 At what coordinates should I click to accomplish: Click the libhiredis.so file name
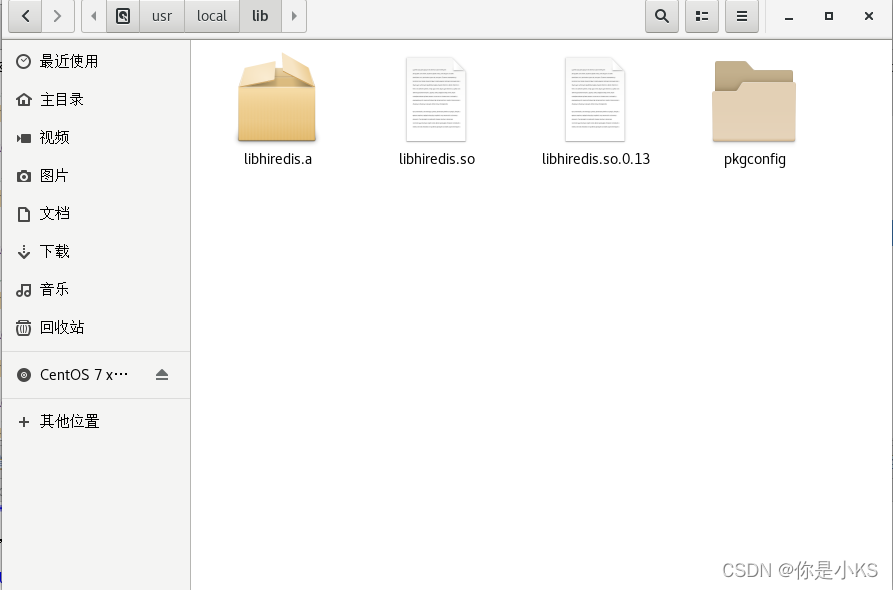point(437,159)
